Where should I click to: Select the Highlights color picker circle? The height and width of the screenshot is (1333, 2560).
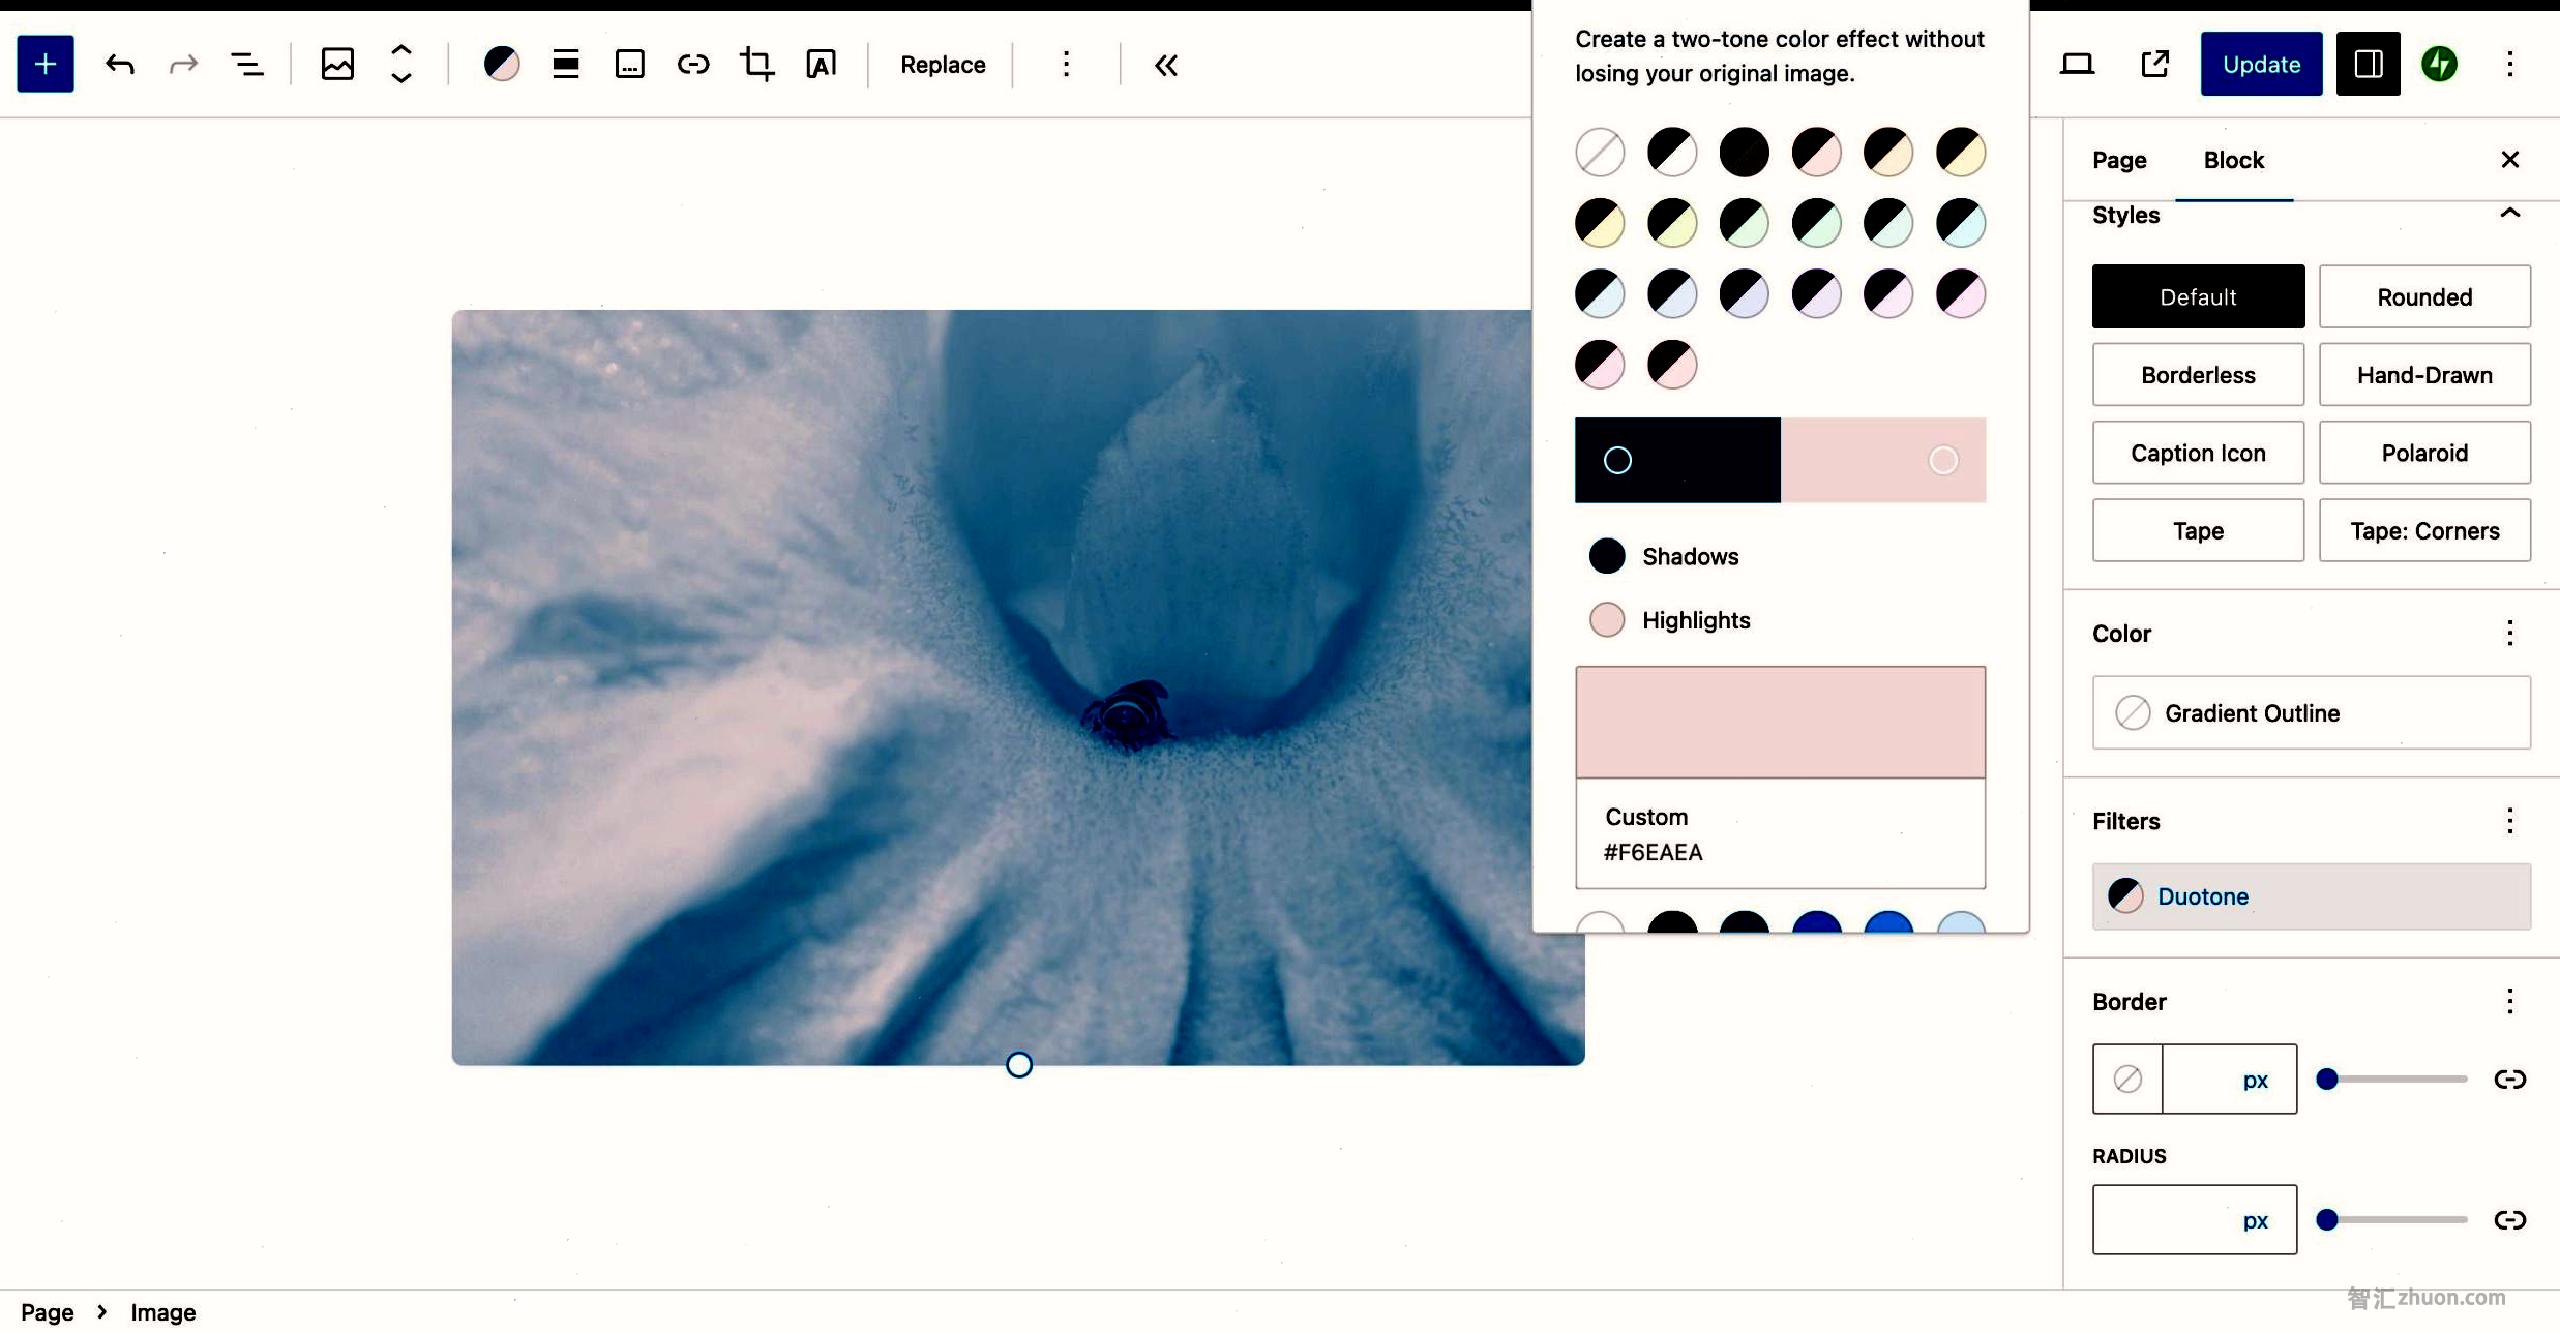[1605, 620]
